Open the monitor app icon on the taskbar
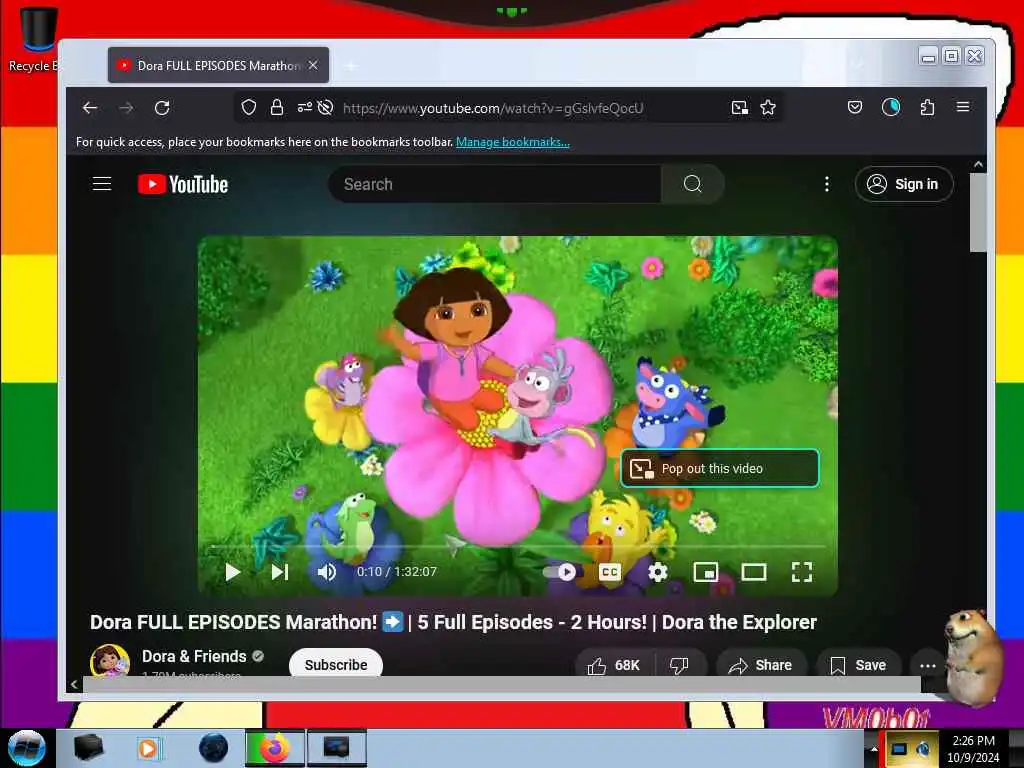This screenshot has height=768, width=1024. click(337, 748)
